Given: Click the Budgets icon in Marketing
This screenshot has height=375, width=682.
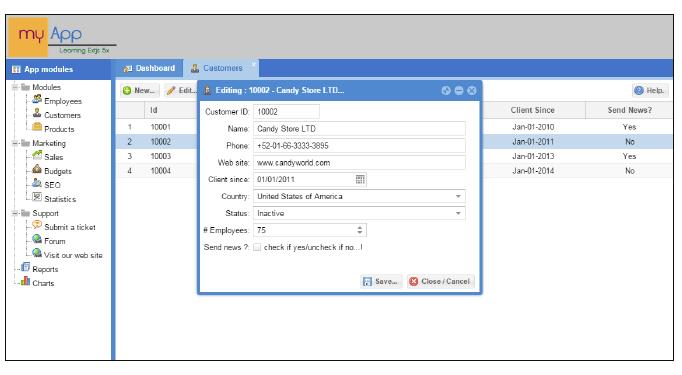Looking at the screenshot, I should (37, 170).
